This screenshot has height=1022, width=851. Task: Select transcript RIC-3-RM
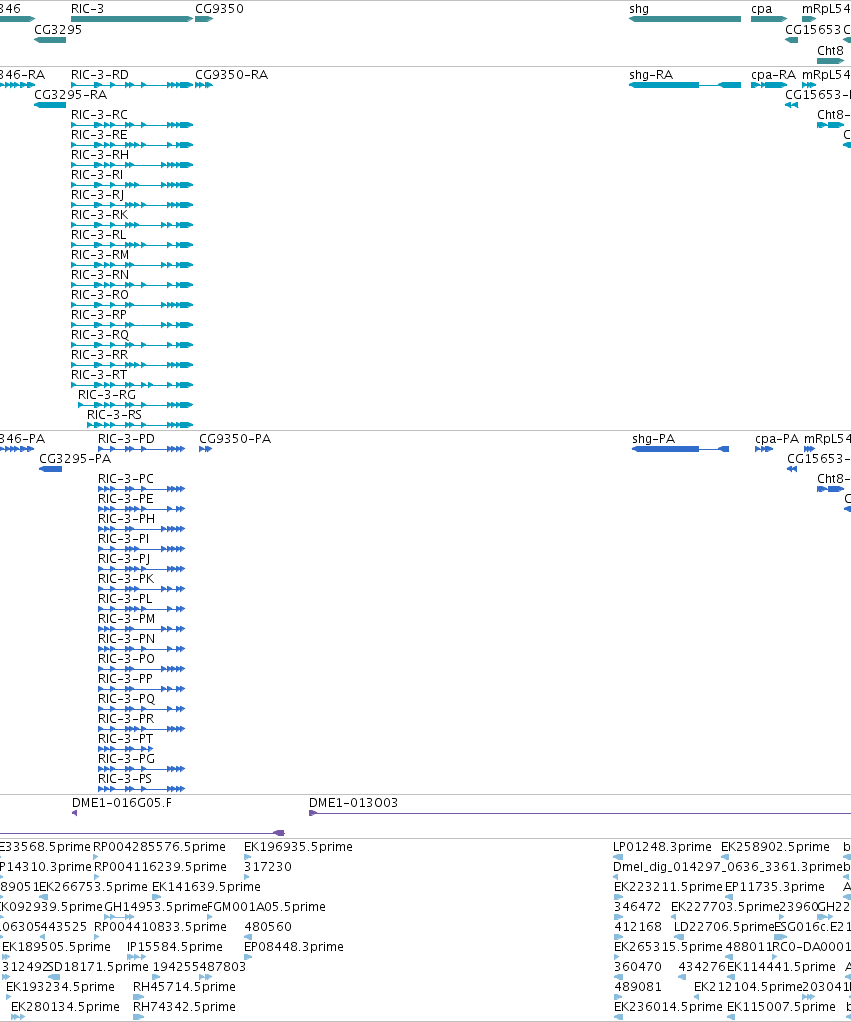(x=100, y=254)
